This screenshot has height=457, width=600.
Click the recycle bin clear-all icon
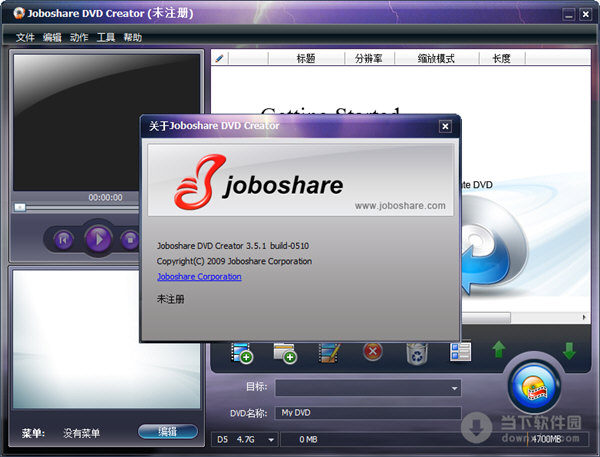coord(416,352)
